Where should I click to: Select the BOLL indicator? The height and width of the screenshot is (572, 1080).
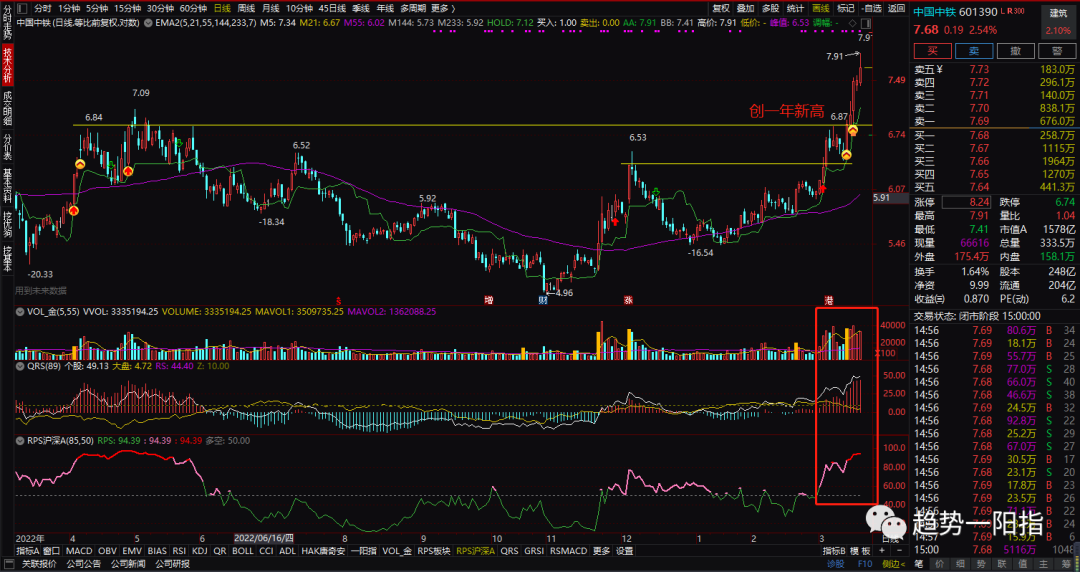click(x=242, y=551)
